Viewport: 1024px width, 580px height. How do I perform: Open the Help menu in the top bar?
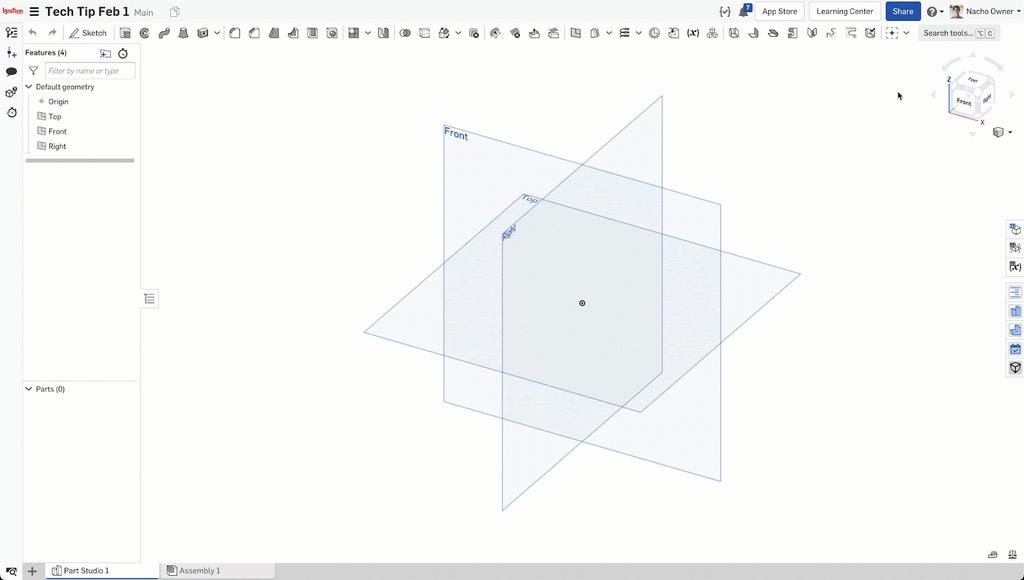click(x=931, y=11)
